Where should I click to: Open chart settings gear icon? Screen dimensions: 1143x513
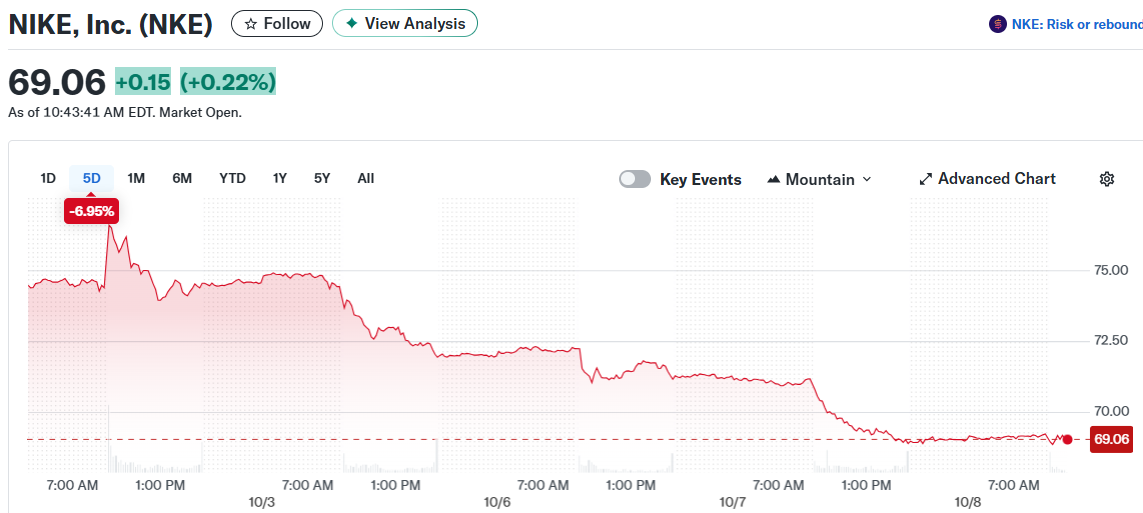1107,179
